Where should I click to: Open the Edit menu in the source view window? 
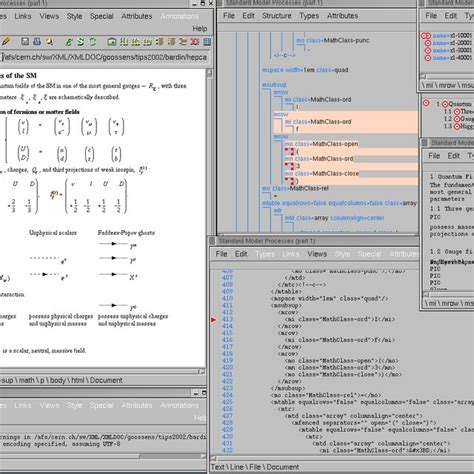[x=241, y=254]
